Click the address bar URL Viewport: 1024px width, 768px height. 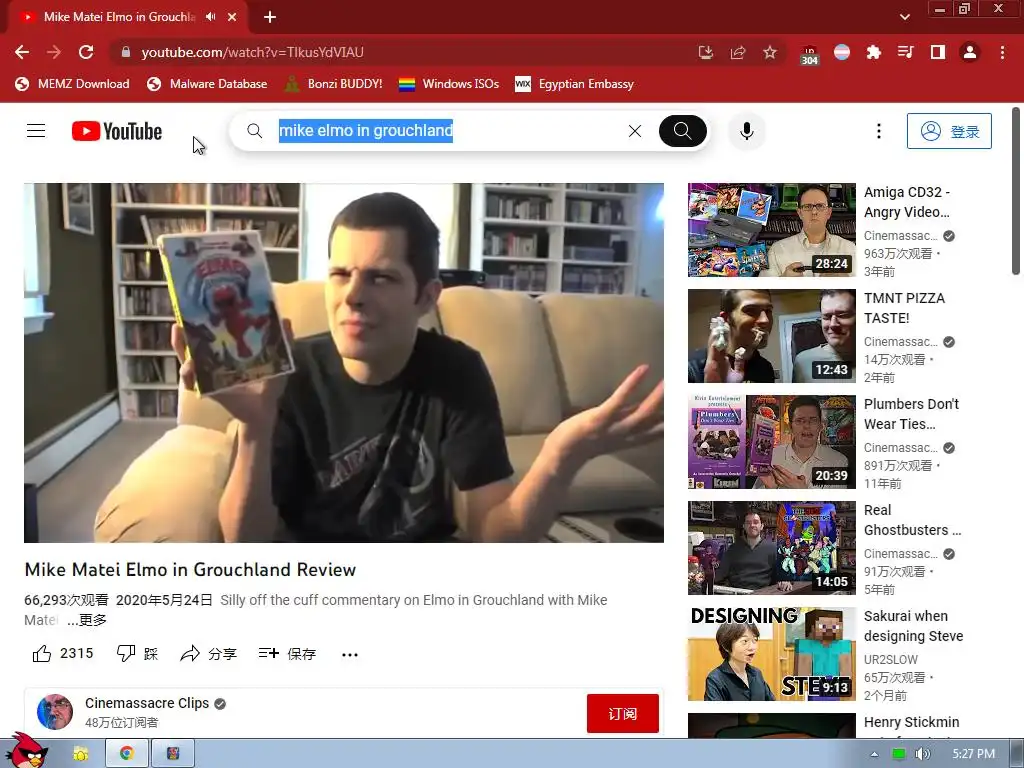(252, 52)
